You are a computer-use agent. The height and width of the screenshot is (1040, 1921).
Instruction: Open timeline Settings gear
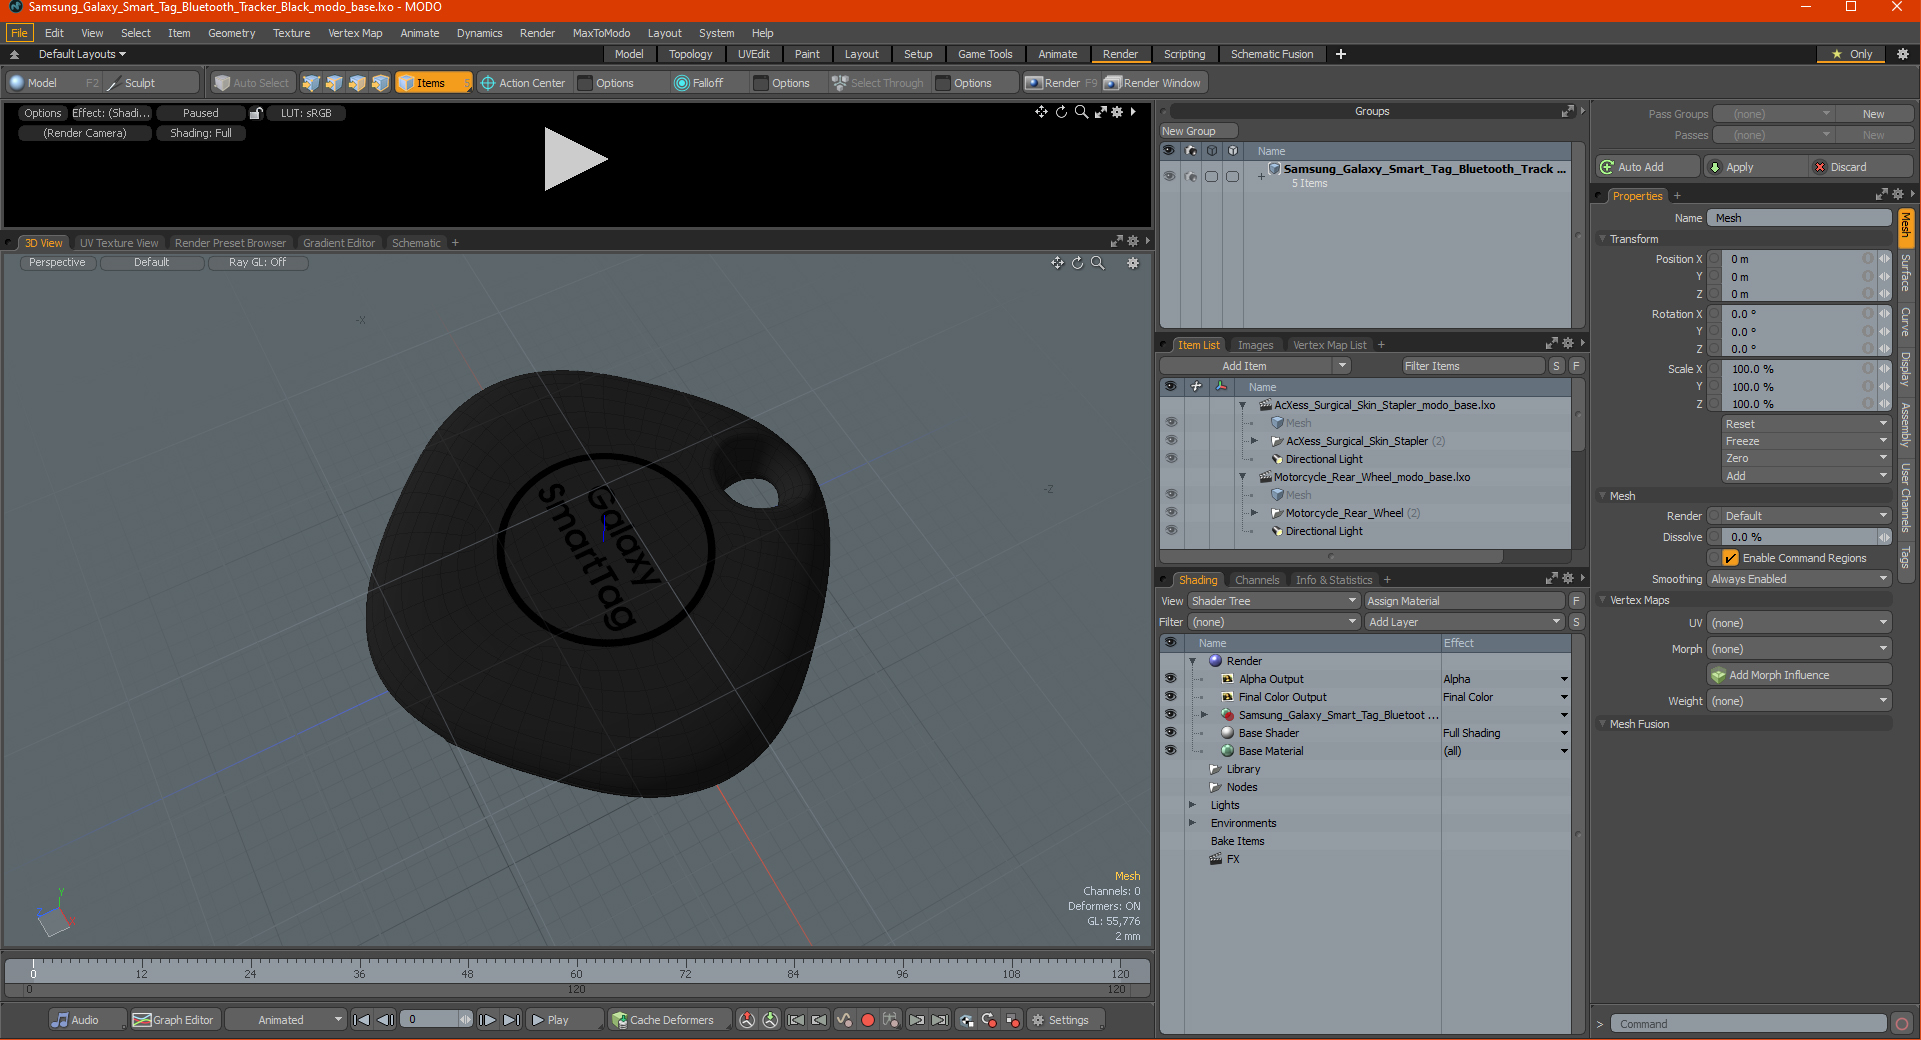coord(1066,1020)
